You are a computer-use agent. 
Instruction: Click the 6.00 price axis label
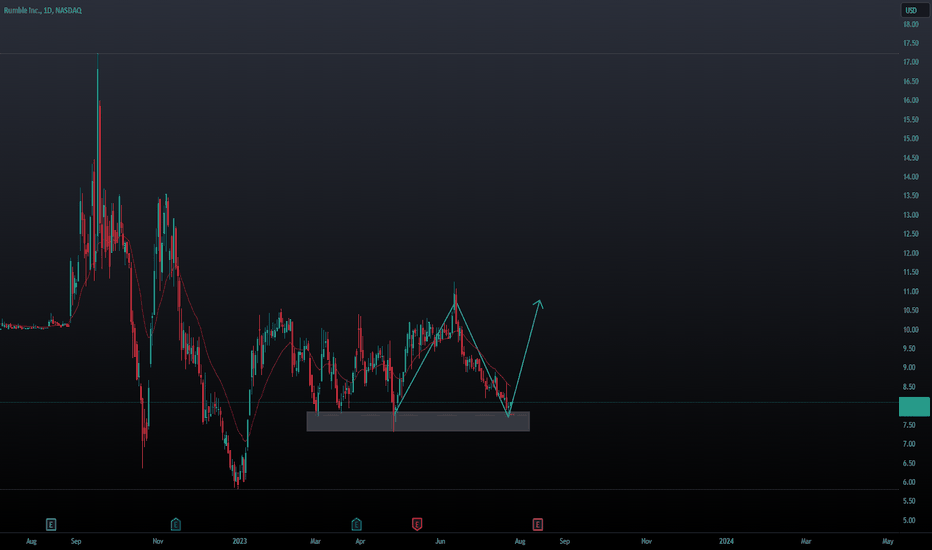click(x=909, y=482)
